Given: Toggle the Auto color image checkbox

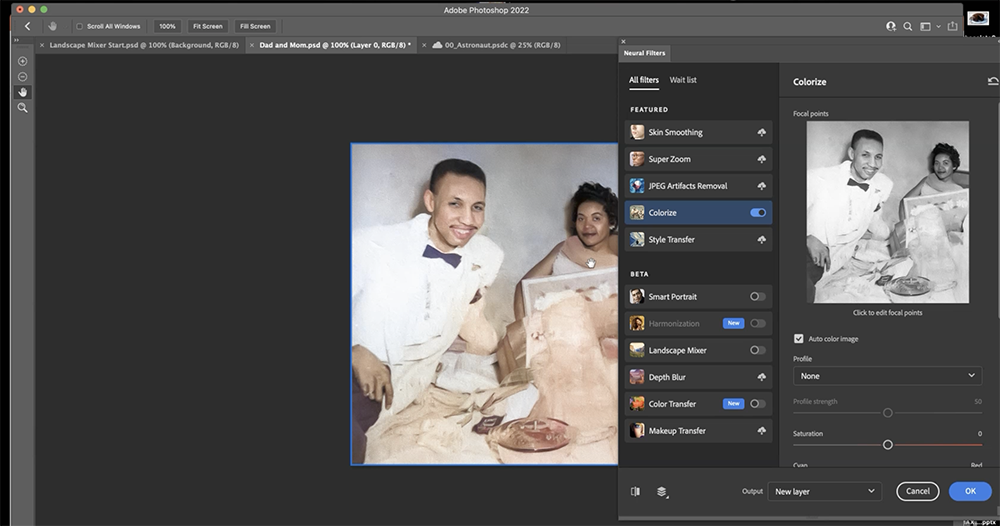Looking at the screenshot, I should point(798,339).
